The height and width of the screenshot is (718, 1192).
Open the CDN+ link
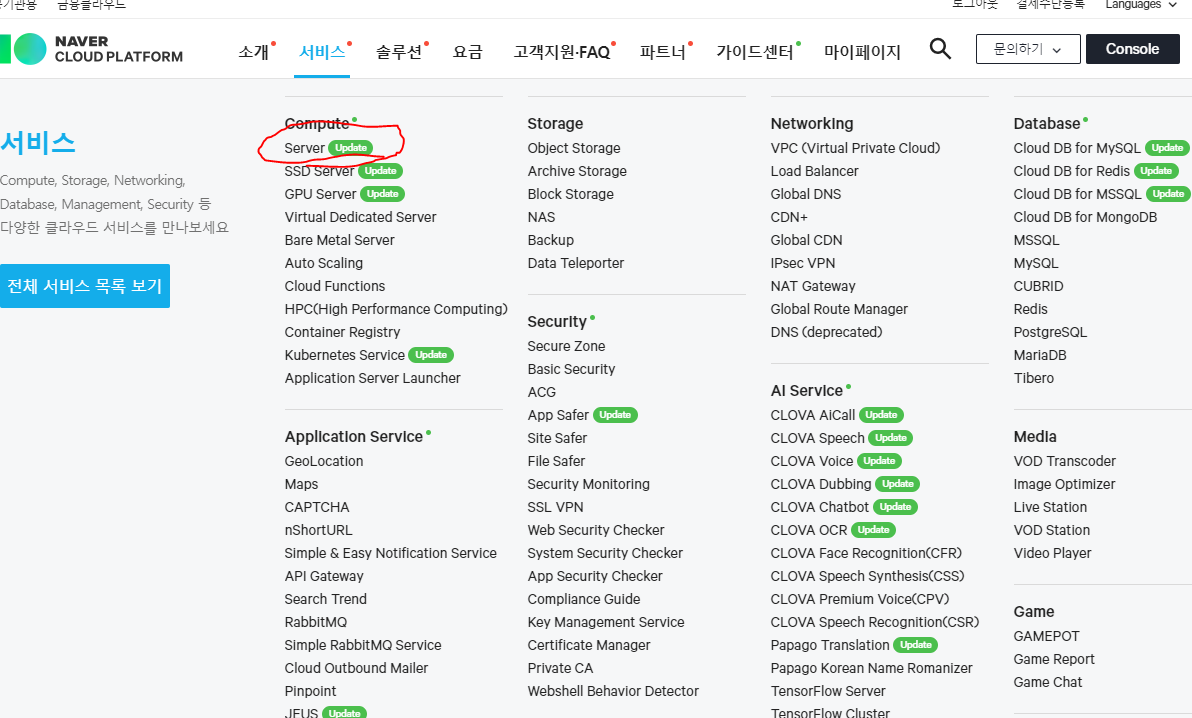[x=789, y=217]
